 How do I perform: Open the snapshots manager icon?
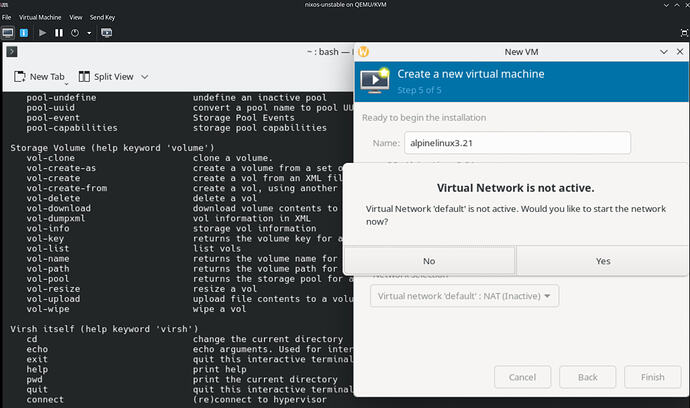click(106, 33)
